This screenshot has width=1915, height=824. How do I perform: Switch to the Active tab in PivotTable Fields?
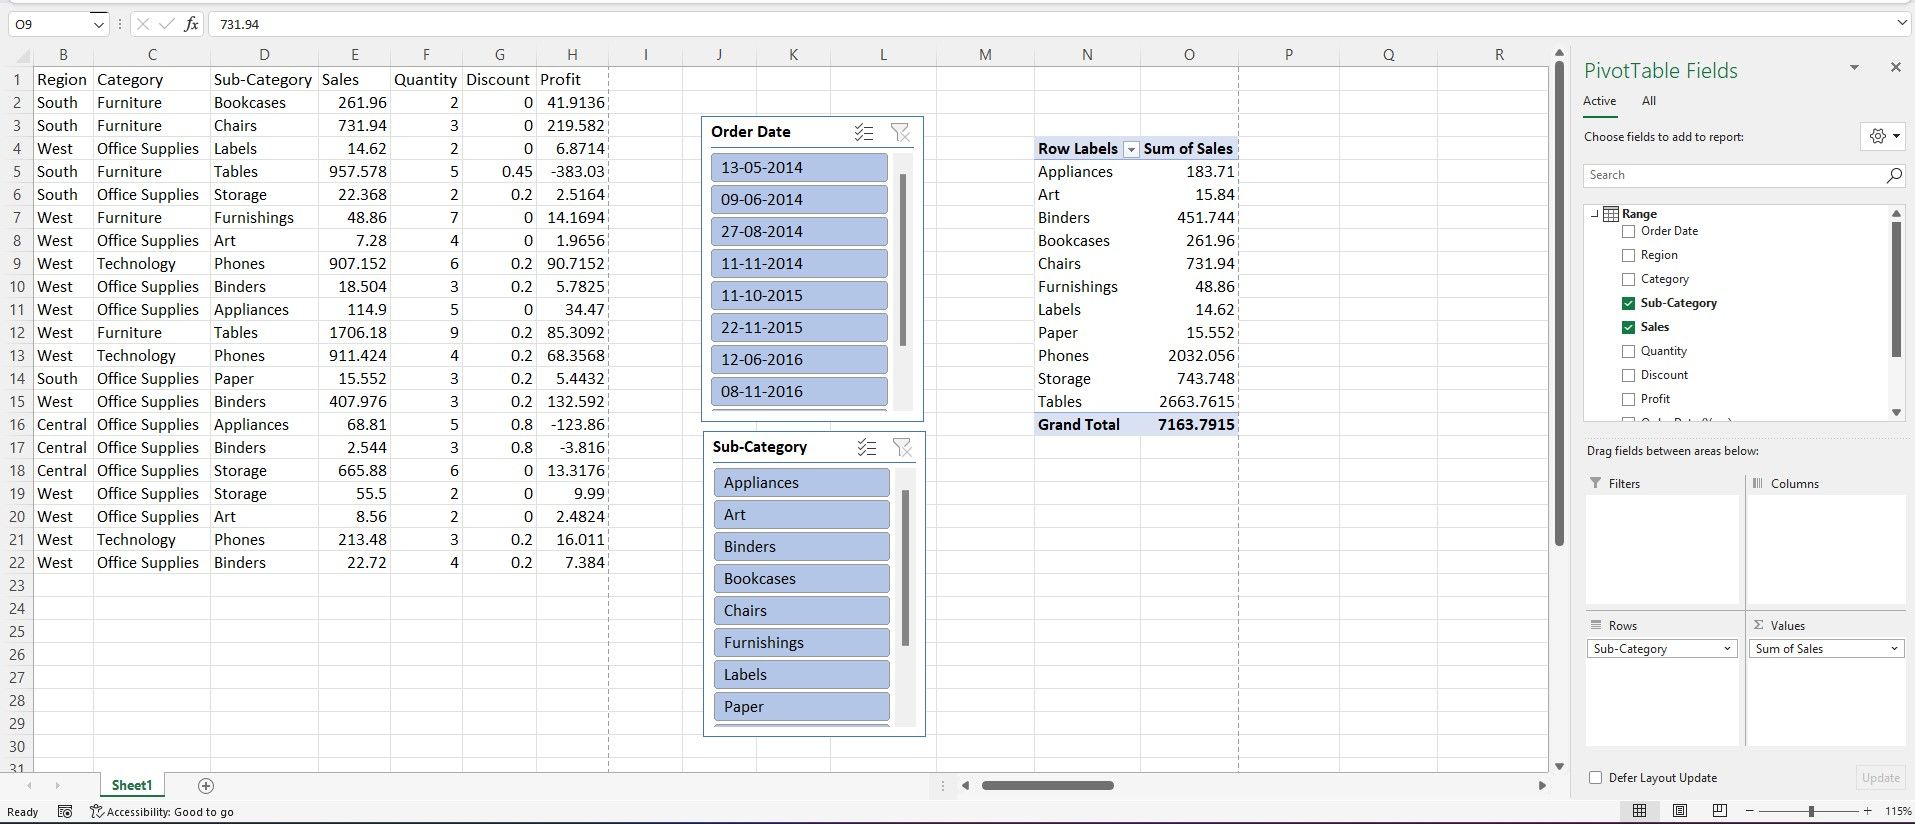[1599, 101]
